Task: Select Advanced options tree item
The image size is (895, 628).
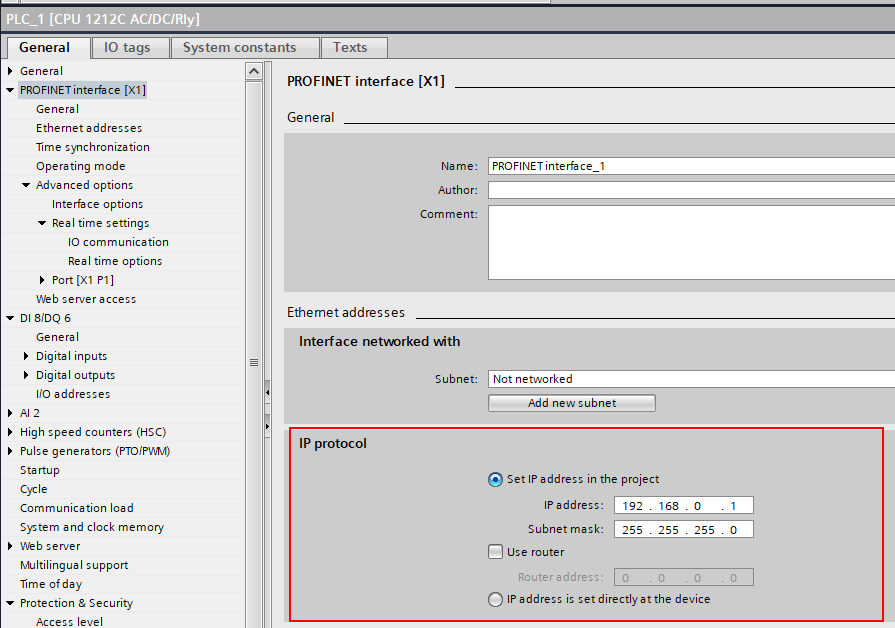Action: 84,185
